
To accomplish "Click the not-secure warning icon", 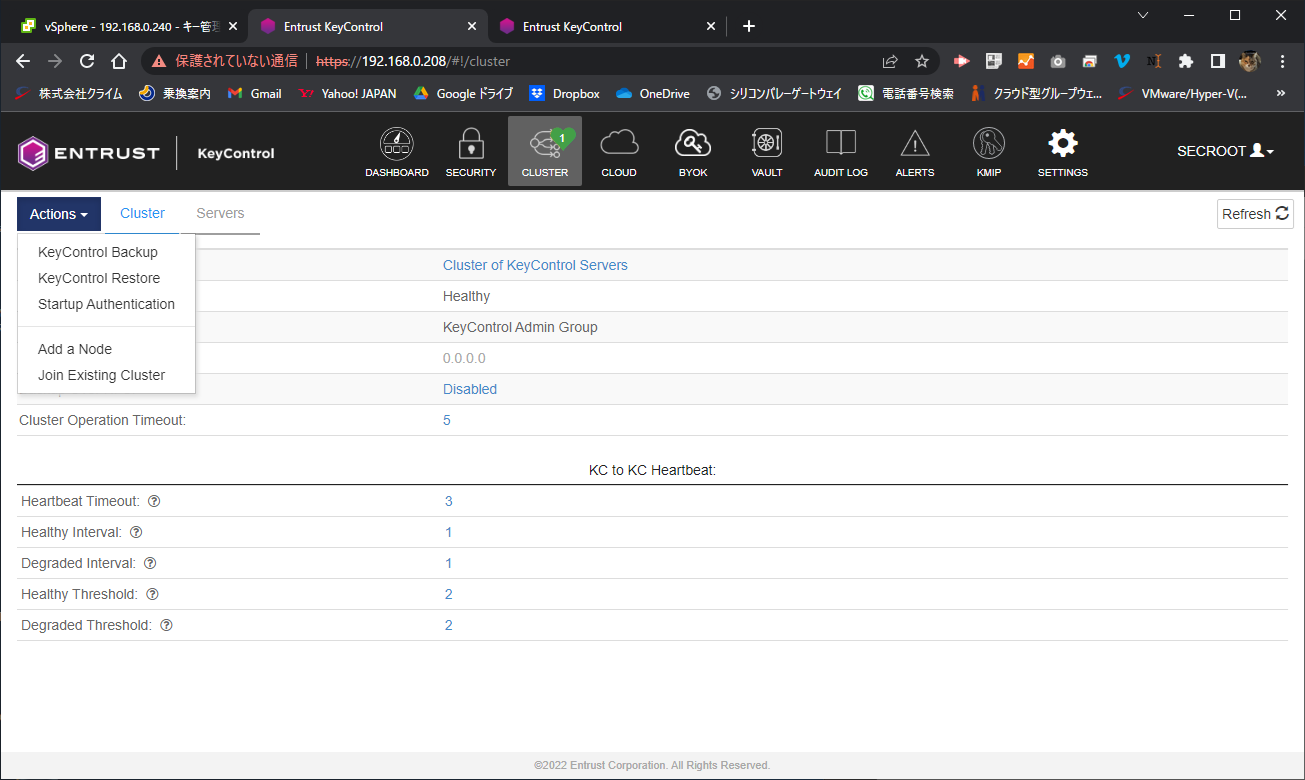I will pyautogui.click(x=159, y=61).
